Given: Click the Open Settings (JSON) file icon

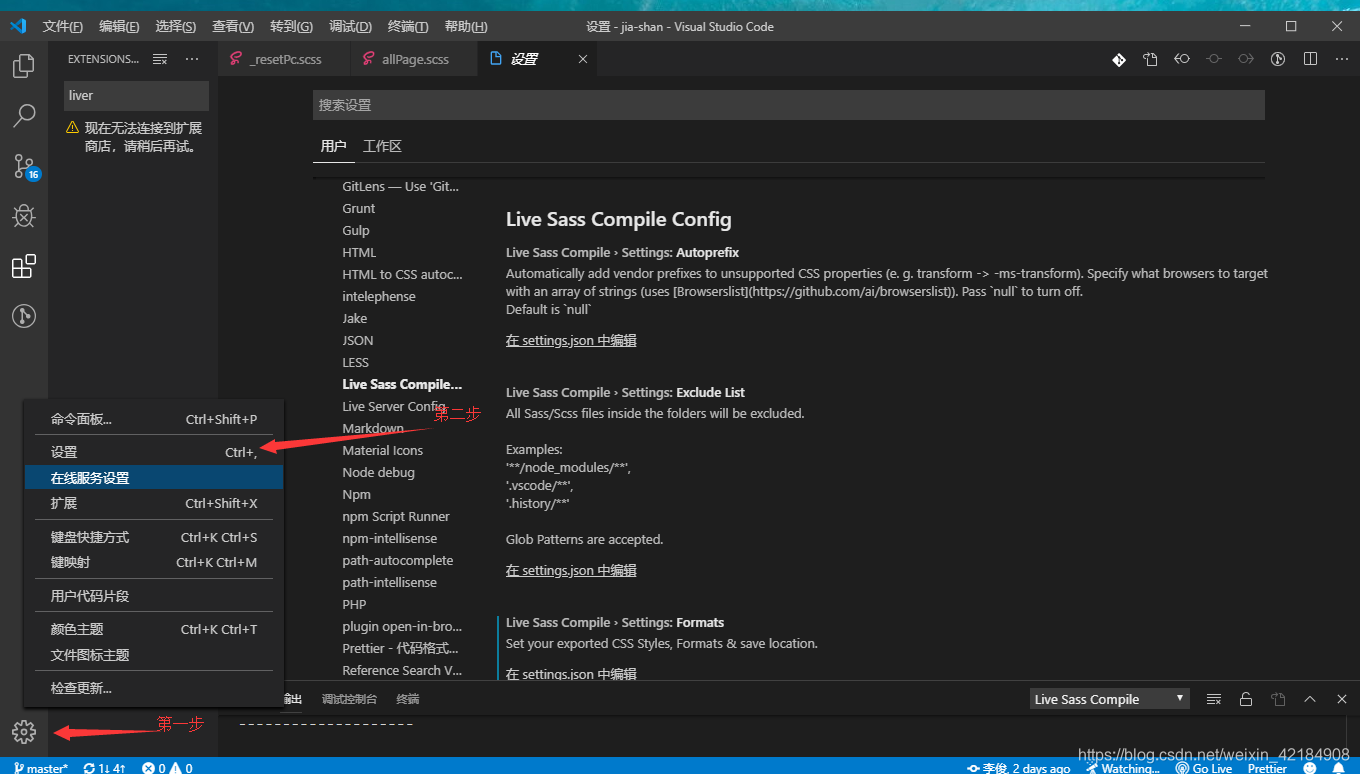Looking at the screenshot, I should pos(1150,59).
